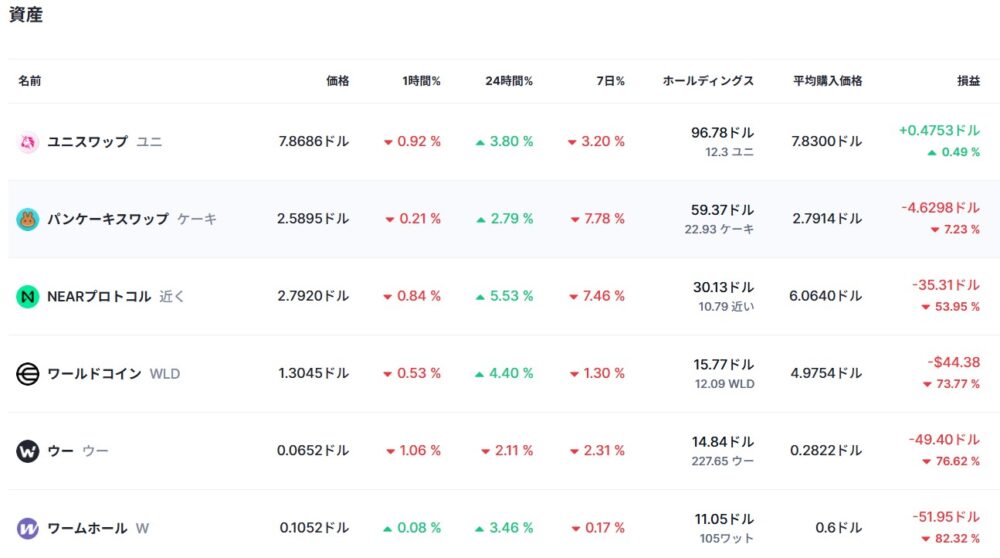
Task: Click the NEAR Protocol green logo icon
Action: 27,296
